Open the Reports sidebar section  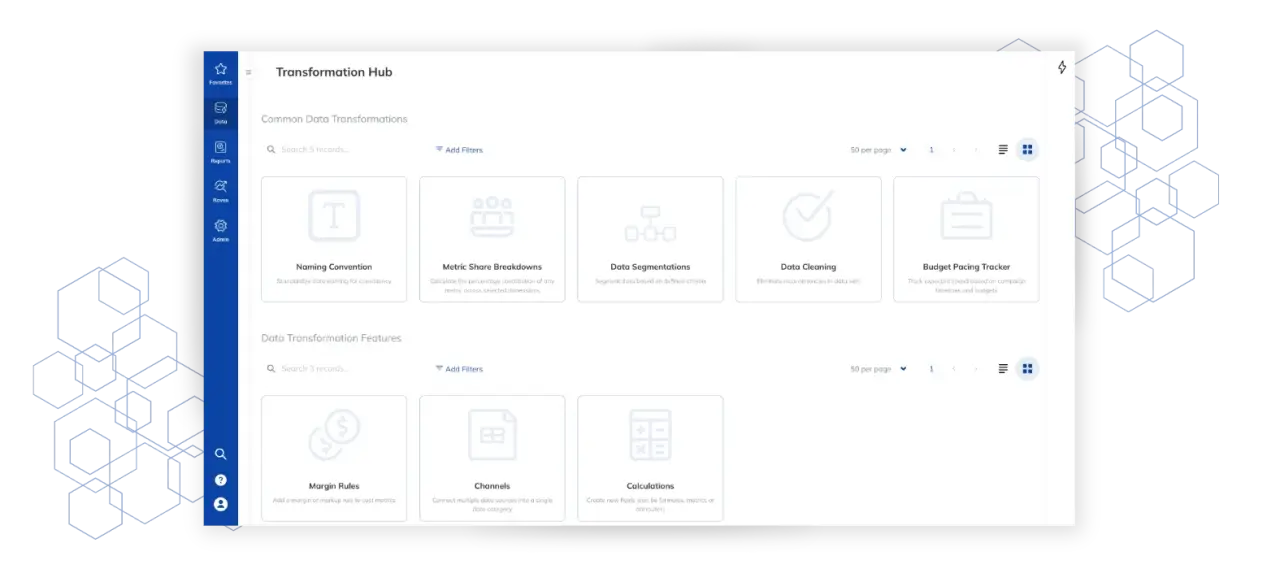click(x=221, y=152)
